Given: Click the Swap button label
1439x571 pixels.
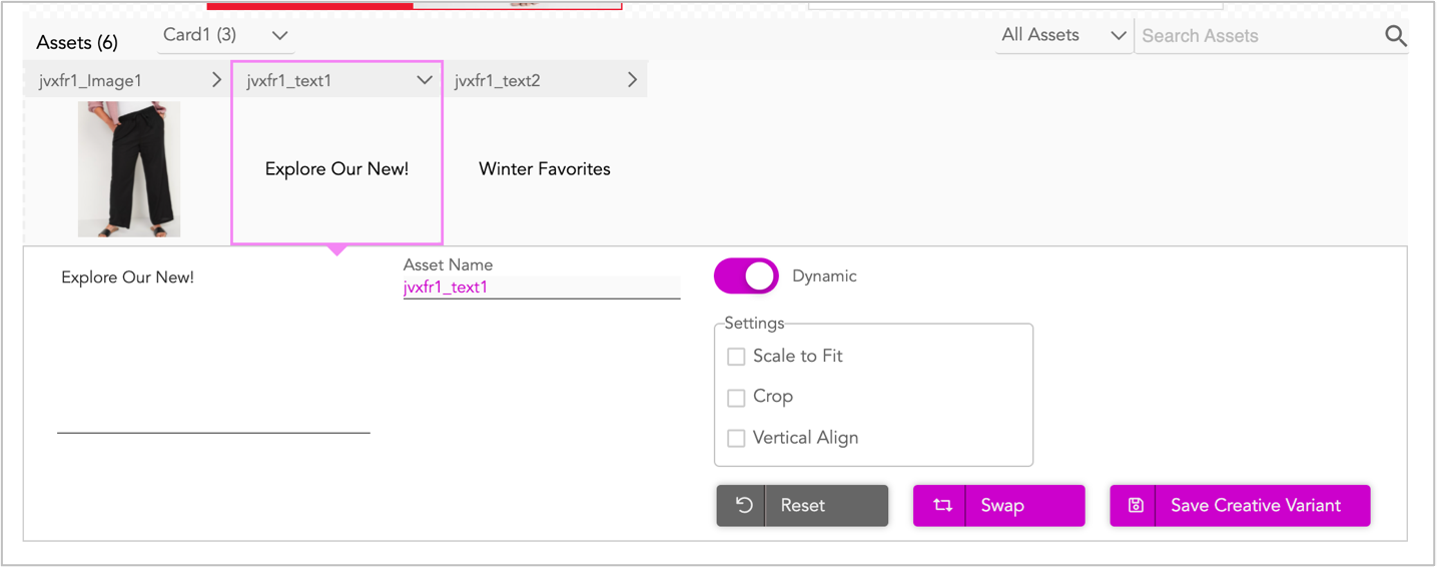Looking at the screenshot, I should tap(1002, 505).
